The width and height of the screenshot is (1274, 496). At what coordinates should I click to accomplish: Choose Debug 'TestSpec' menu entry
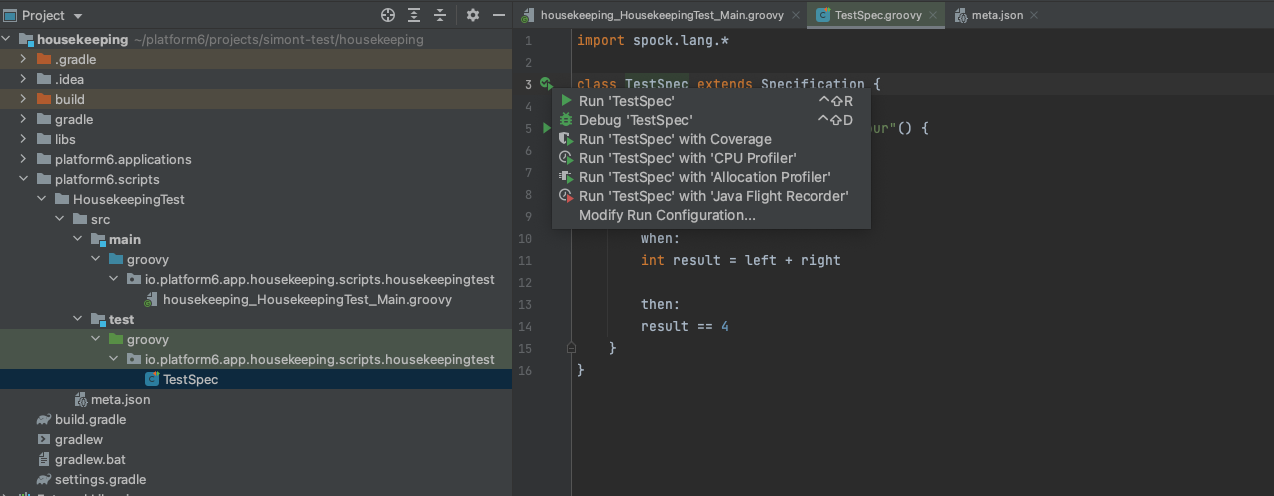click(635, 120)
